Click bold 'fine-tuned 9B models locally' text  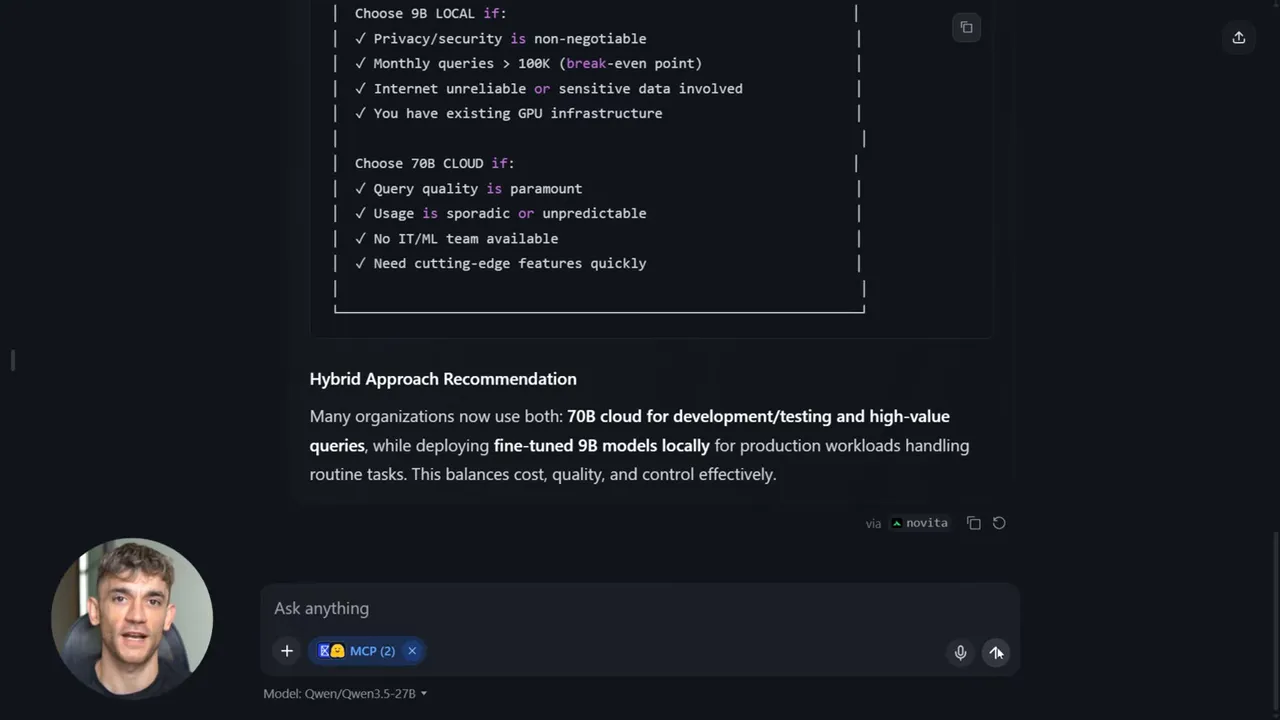click(x=602, y=446)
